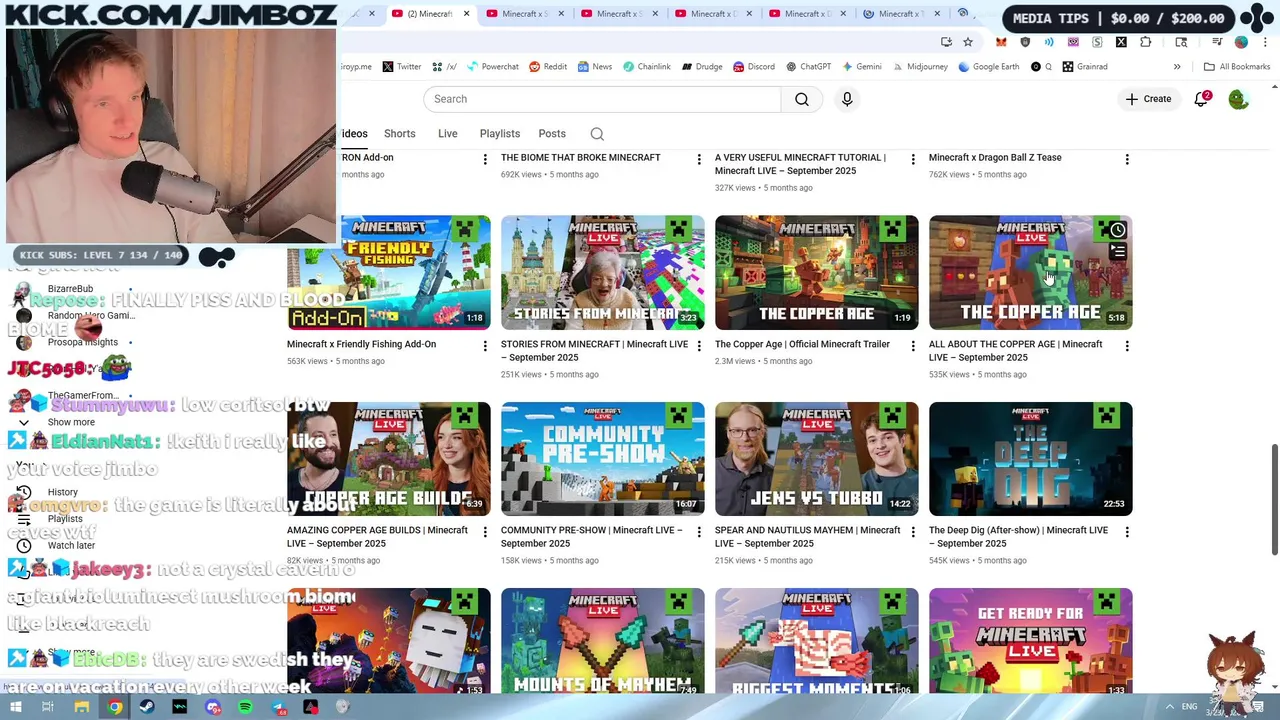Open 'Minecraft x Friendly Fishing Add-On' title link
This screenshot has height=720, width=1280.
coord(361,344)
